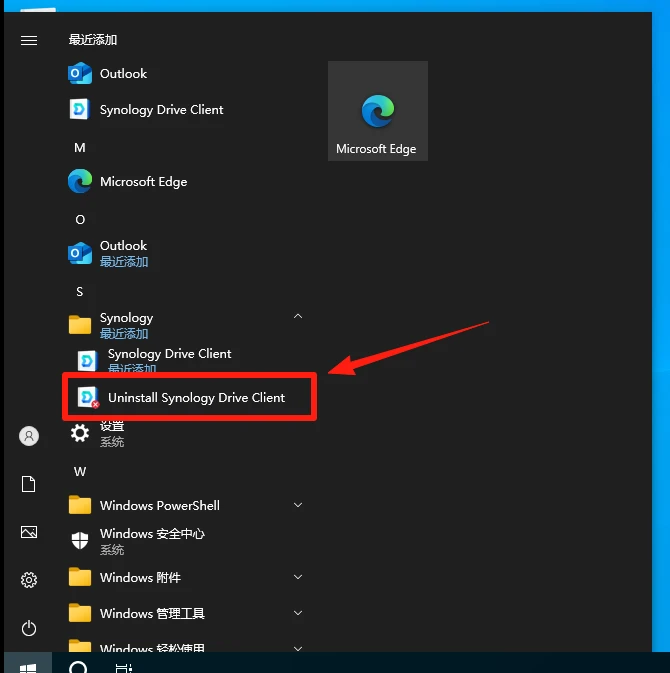Click the Windows Accessories folder icon
Image resolution: width=670 pixels, height=673 pixels.
point(80,577)
